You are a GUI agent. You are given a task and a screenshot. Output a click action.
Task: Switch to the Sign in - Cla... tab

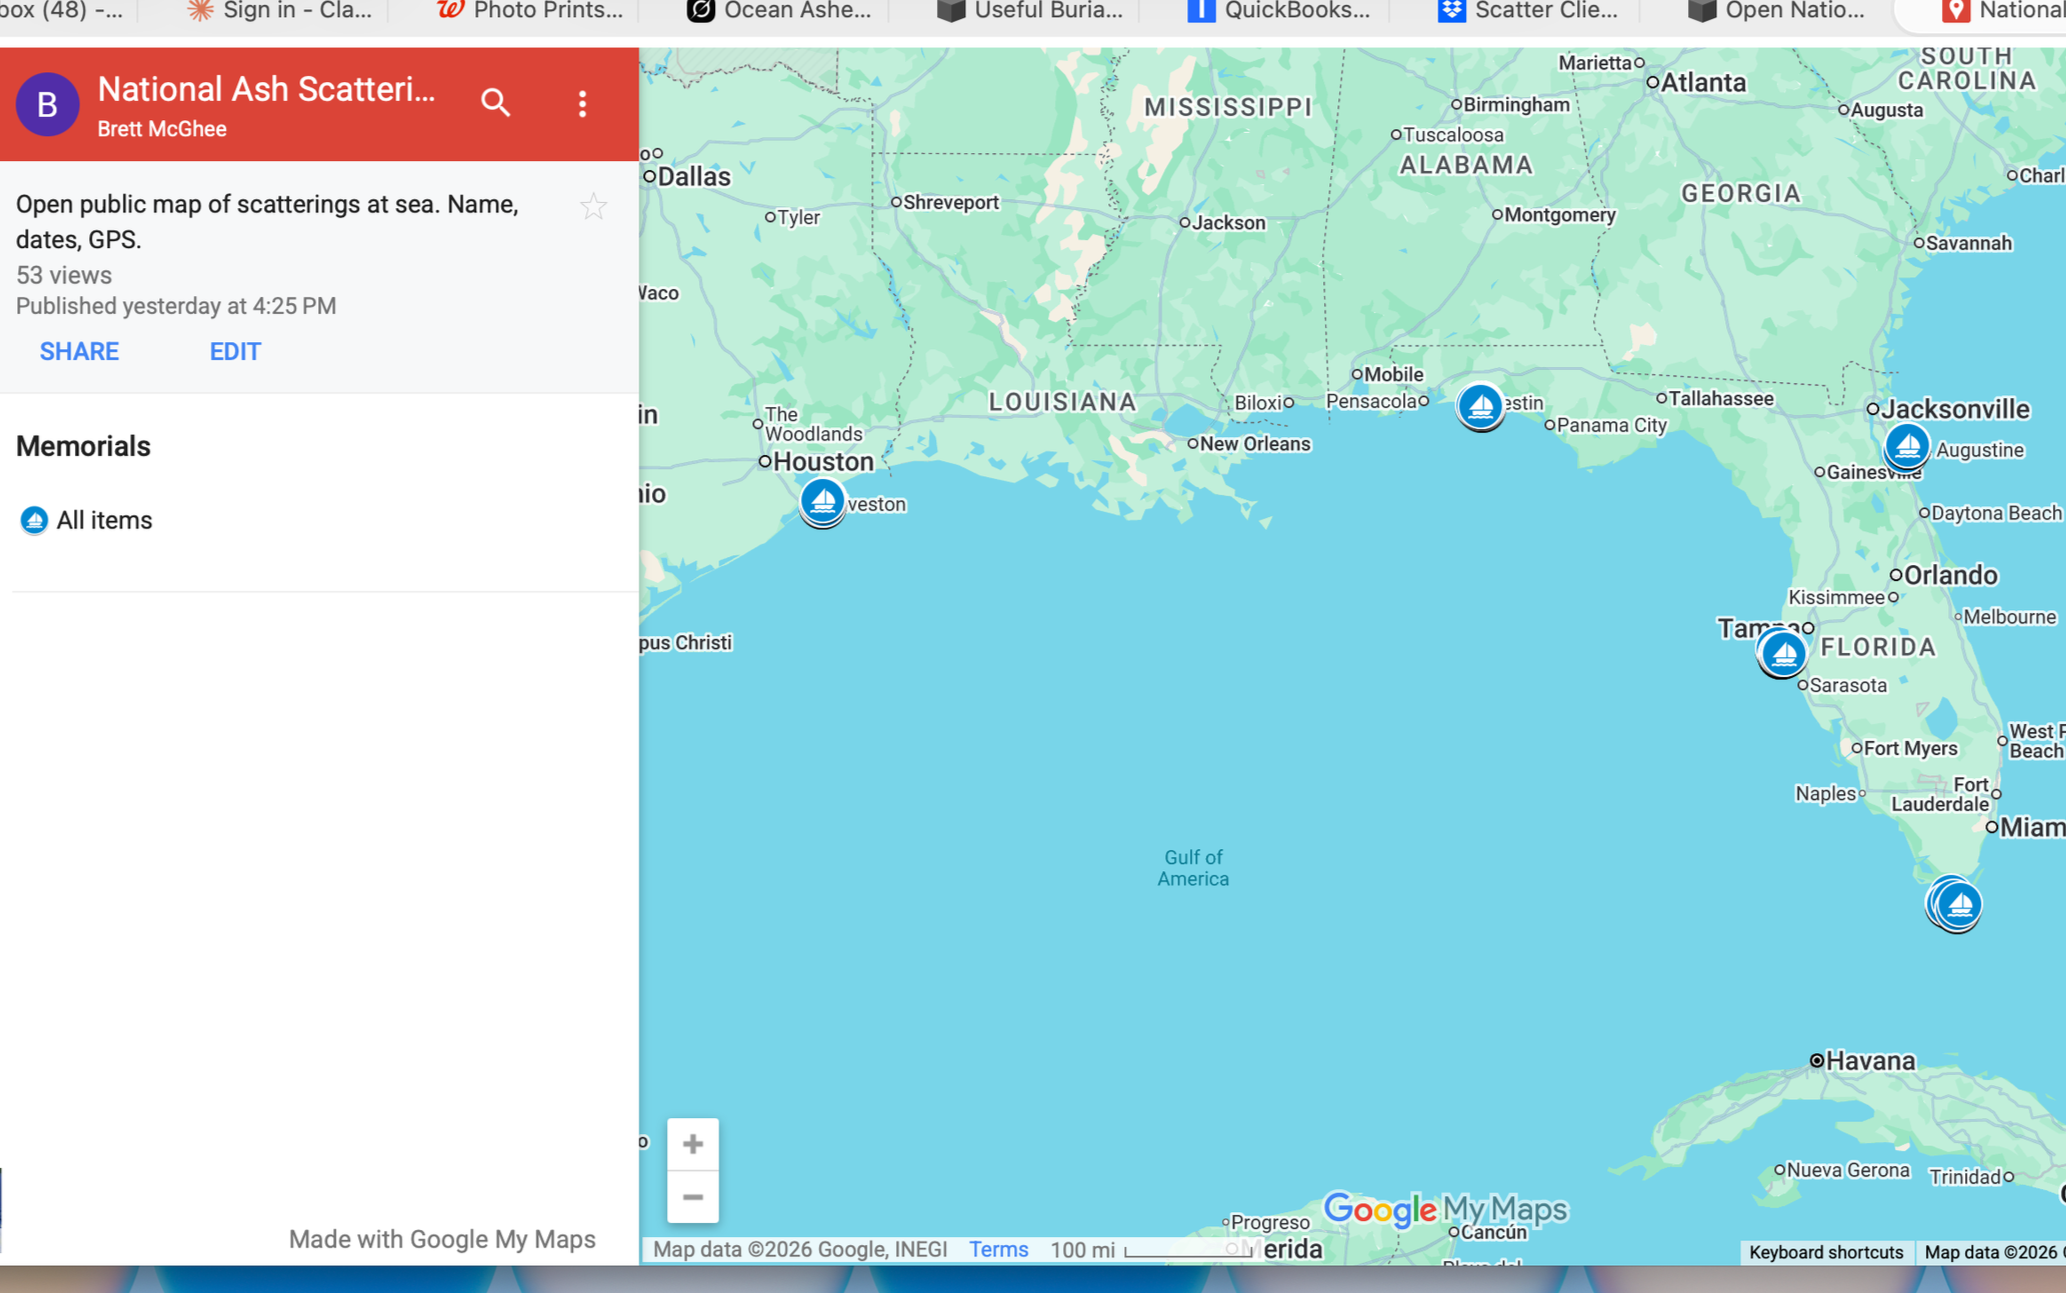(x=279, y=11)
